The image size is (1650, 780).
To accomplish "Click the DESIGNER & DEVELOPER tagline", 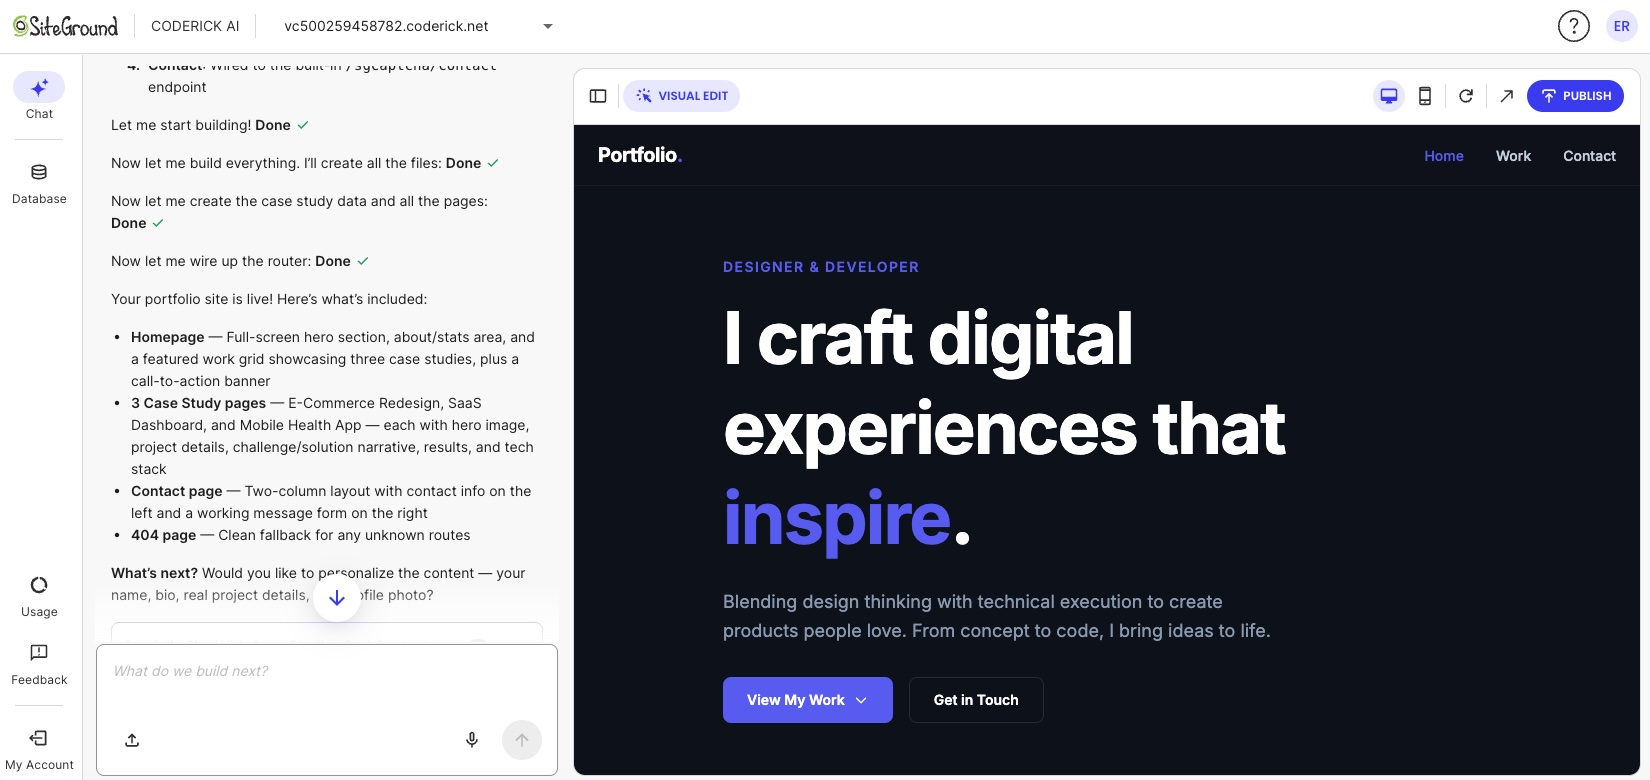I will tap(821, 267).
